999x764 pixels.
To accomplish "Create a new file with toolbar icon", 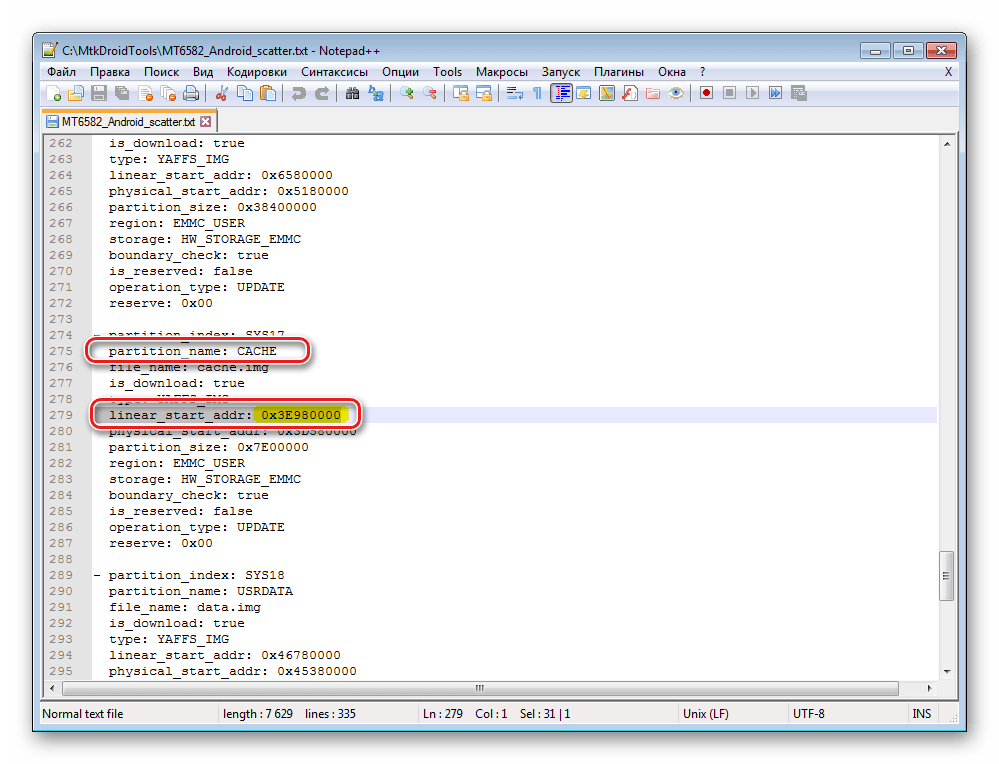I will [54, 94].
